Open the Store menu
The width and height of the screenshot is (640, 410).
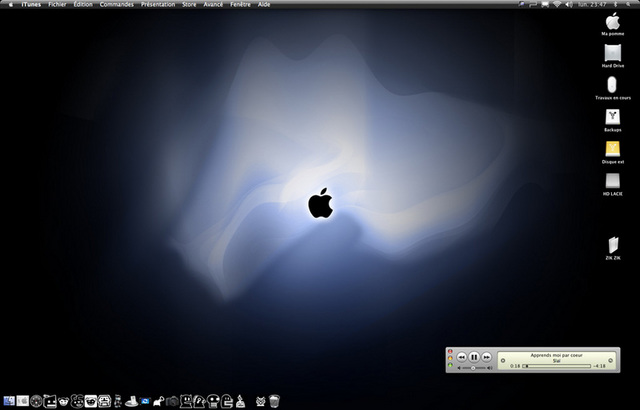coord(189,4)
